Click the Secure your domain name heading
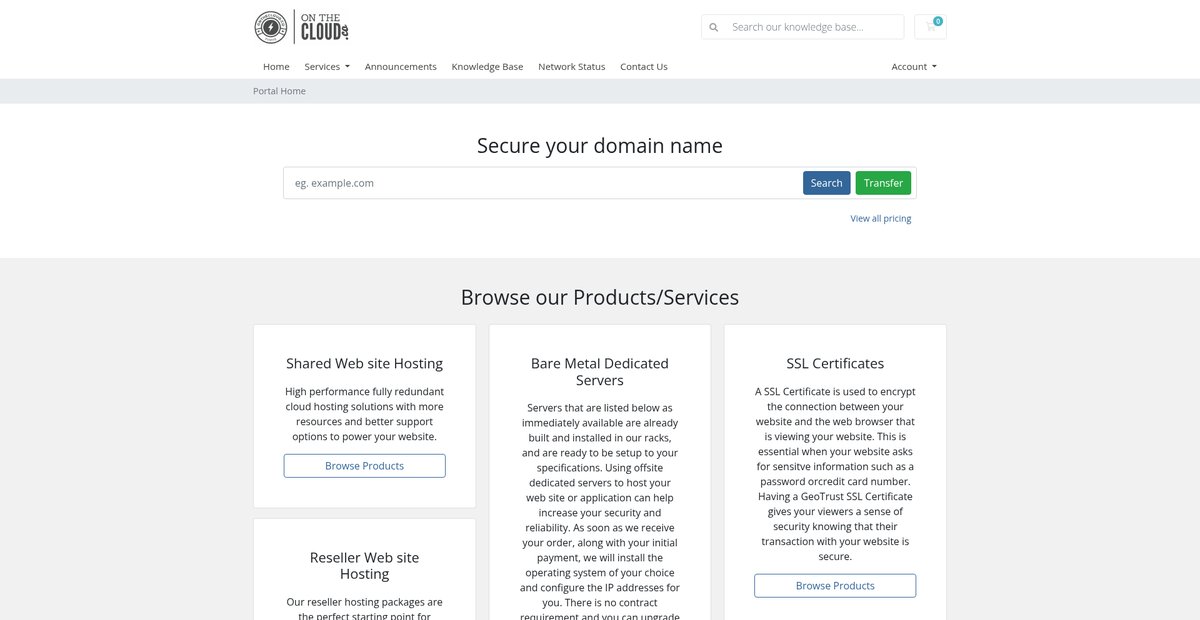 point(600,146)
